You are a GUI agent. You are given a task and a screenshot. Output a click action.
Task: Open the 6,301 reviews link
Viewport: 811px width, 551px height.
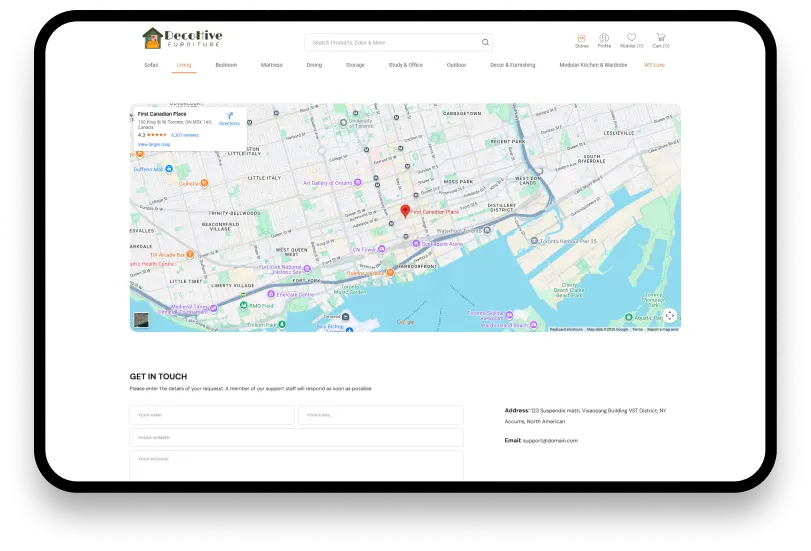pos(185,135)
